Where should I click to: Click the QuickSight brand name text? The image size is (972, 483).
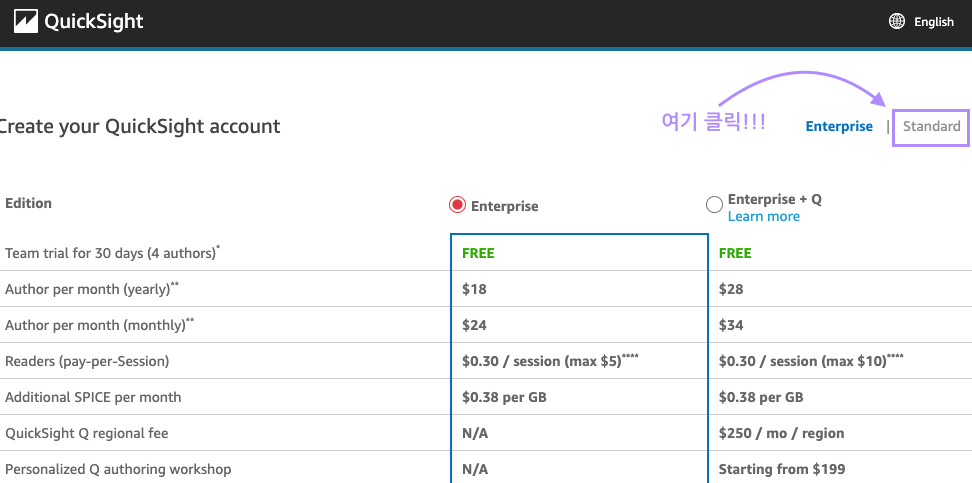pos(94,22)
